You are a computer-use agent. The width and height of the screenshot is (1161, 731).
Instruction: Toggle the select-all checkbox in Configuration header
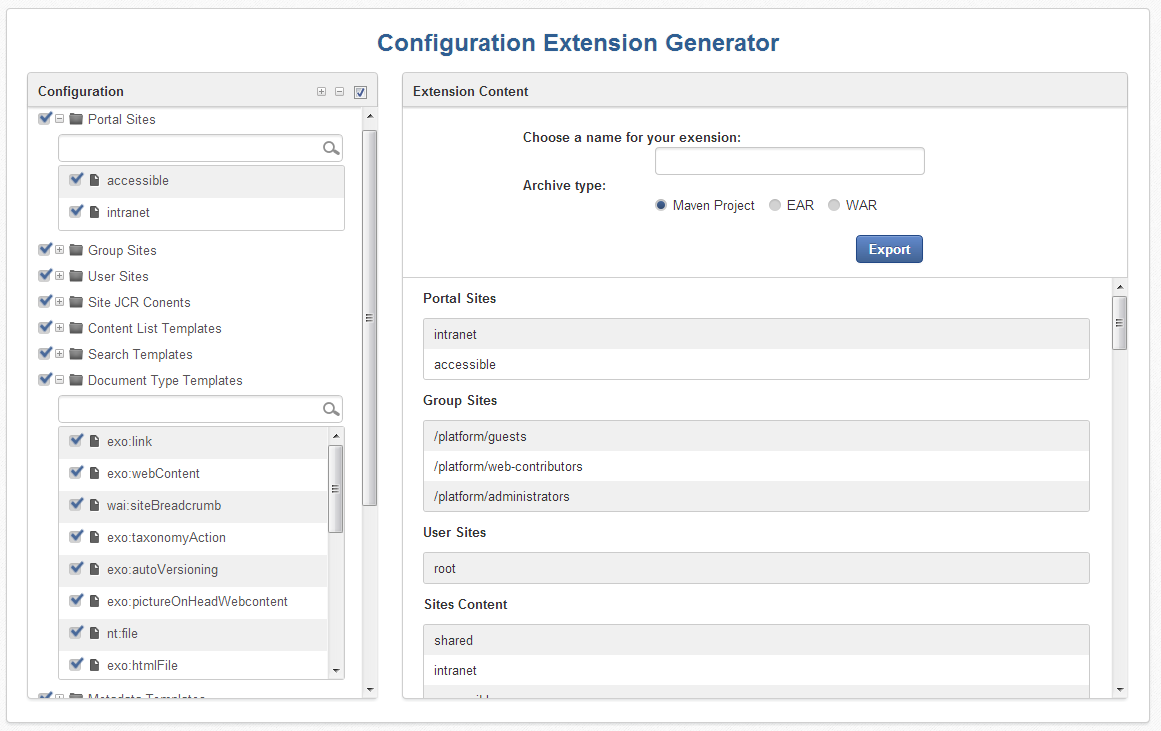click(x=360, y=92)
